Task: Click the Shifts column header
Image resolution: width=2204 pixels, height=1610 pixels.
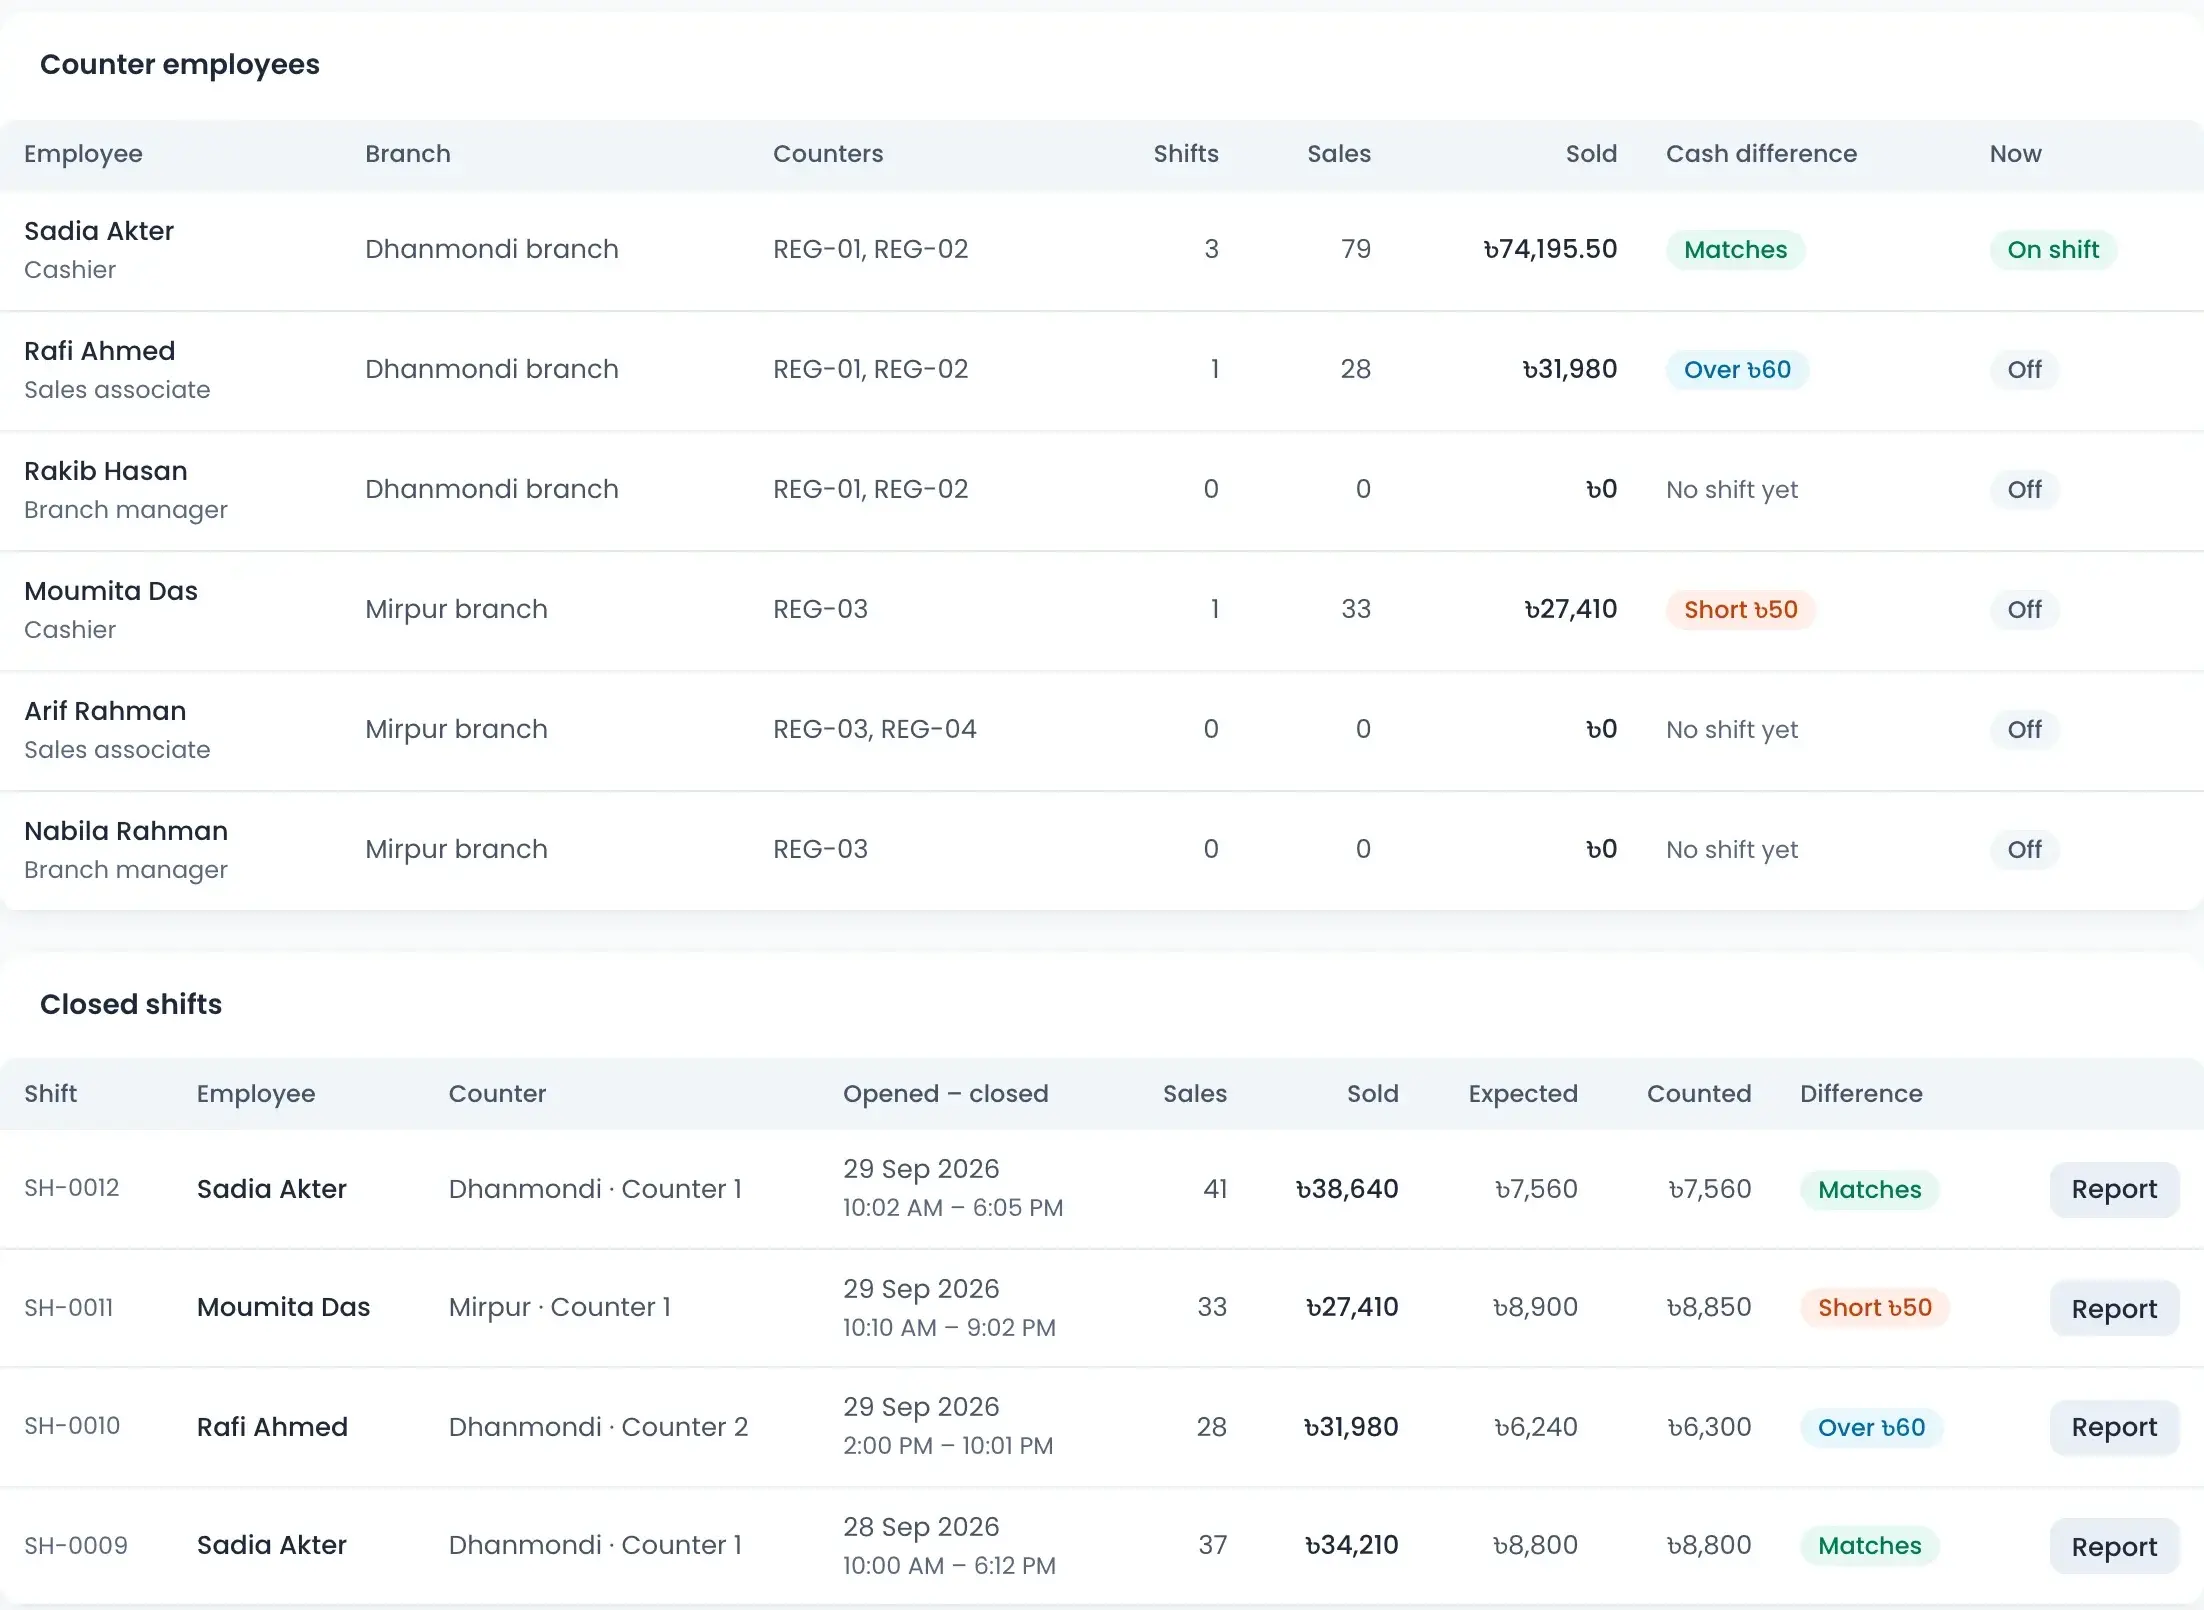Action: (x=1186, y=154)
